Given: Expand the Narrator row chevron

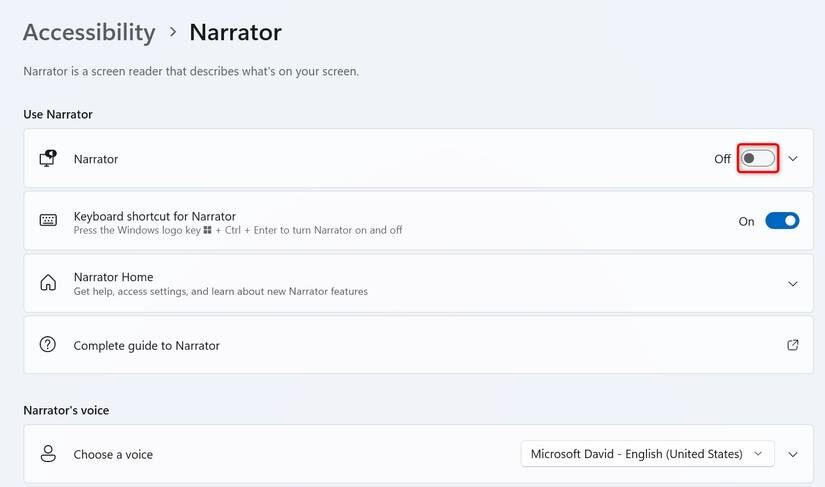Looking at the screenshot, I should click(x=792, y=158).
